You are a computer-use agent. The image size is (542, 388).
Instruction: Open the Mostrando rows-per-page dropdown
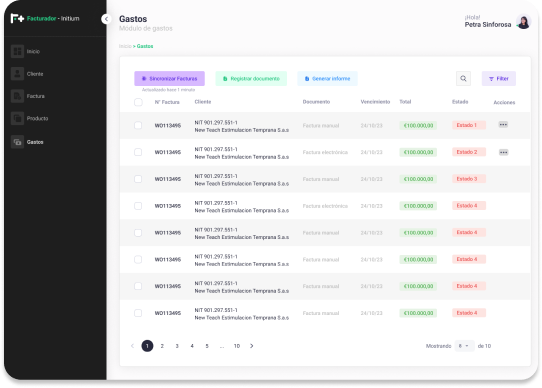[x=464, y=346]
